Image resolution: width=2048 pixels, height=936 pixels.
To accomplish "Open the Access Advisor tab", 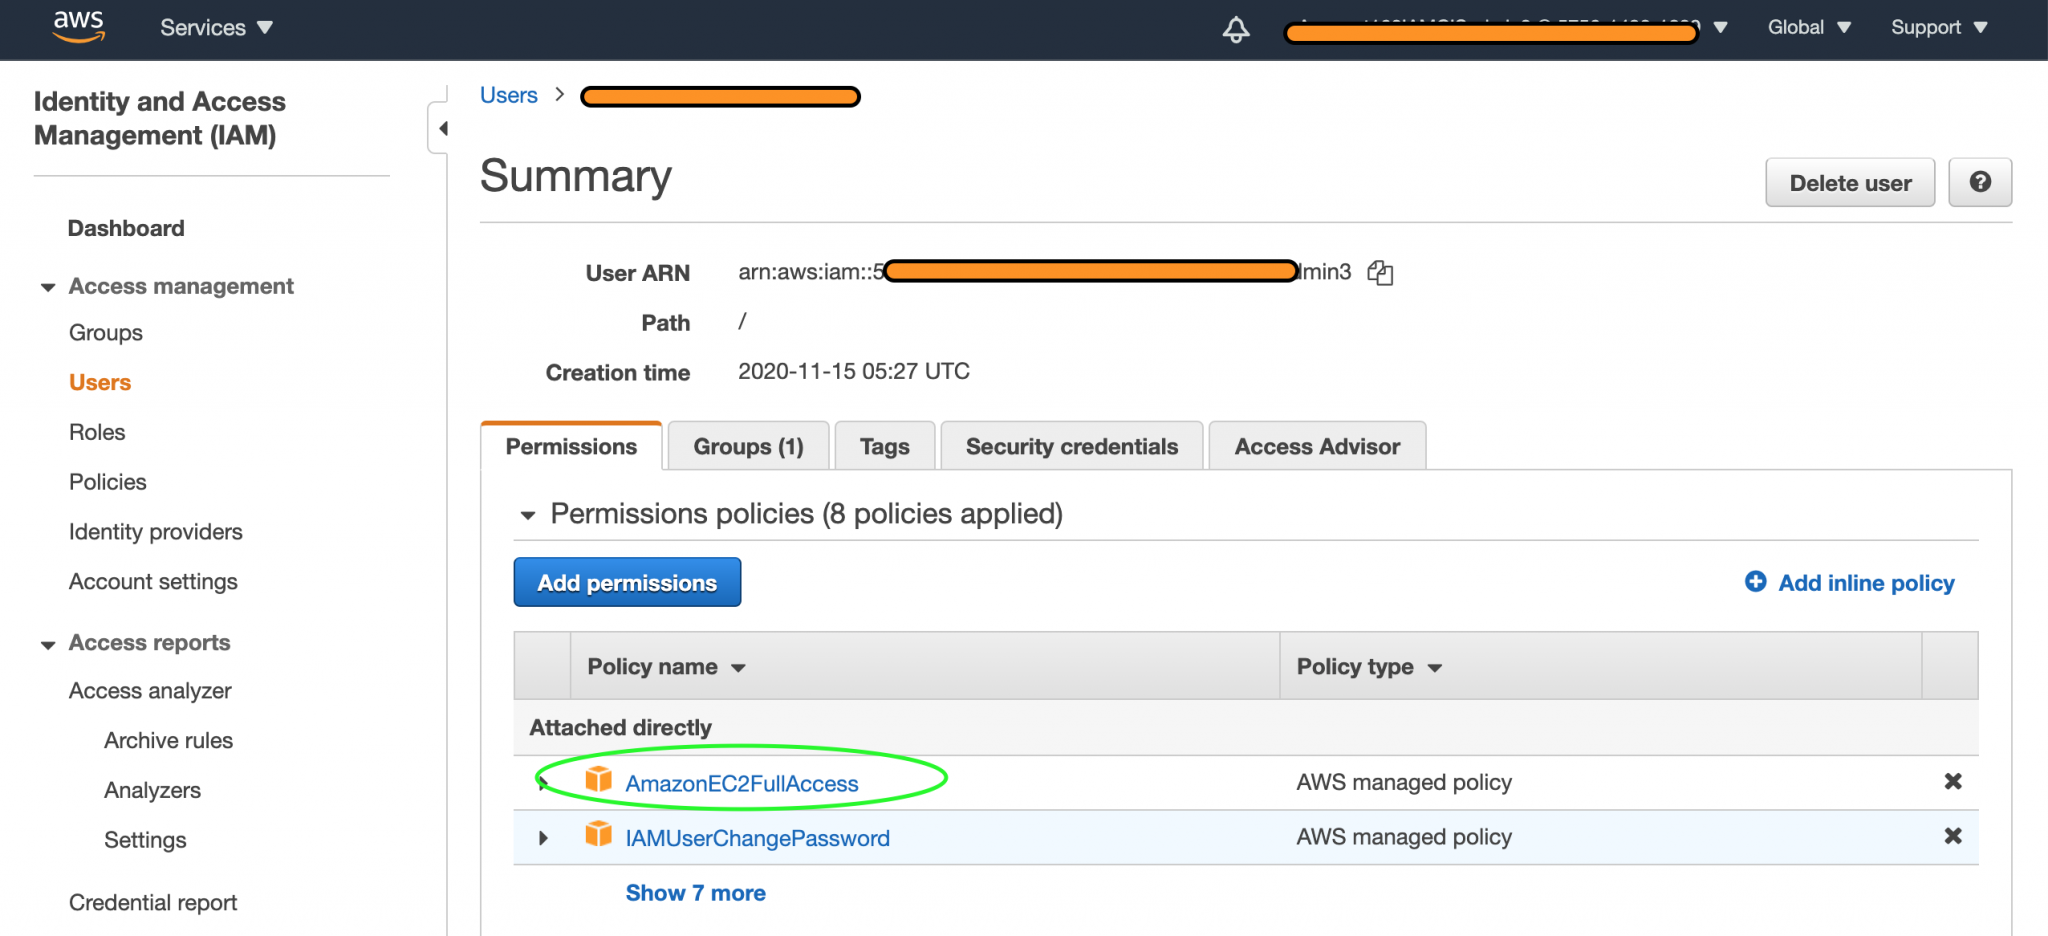I will (x=1316, y=446).
